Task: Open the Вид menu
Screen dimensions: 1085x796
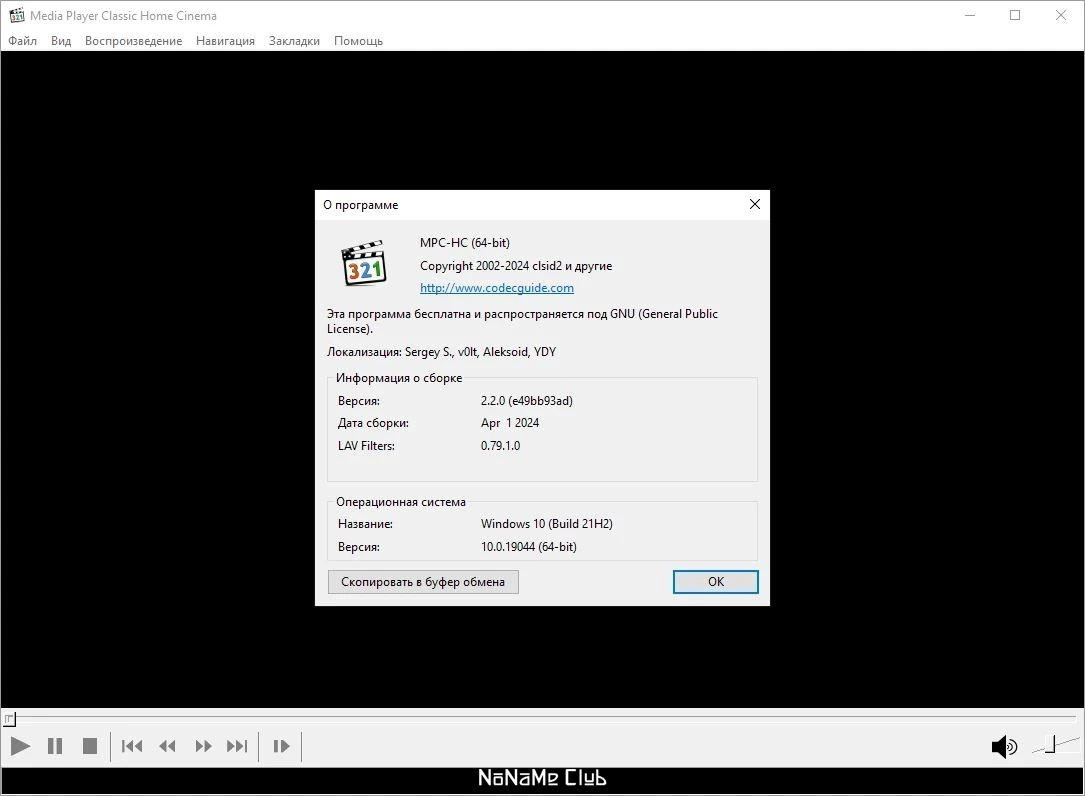Action: pos(61,41)
